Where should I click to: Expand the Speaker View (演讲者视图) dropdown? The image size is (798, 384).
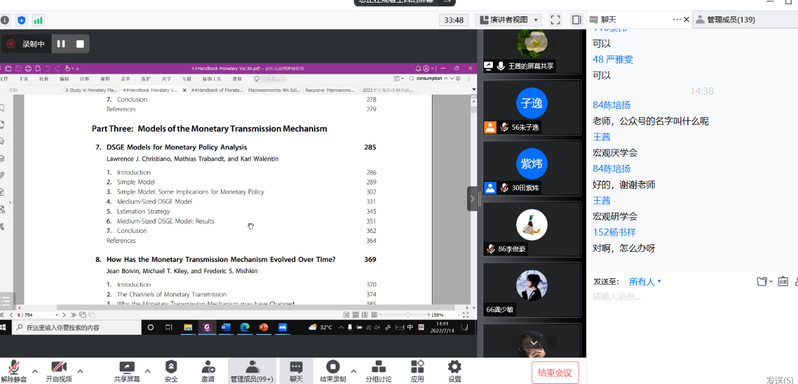coord(509,20)
